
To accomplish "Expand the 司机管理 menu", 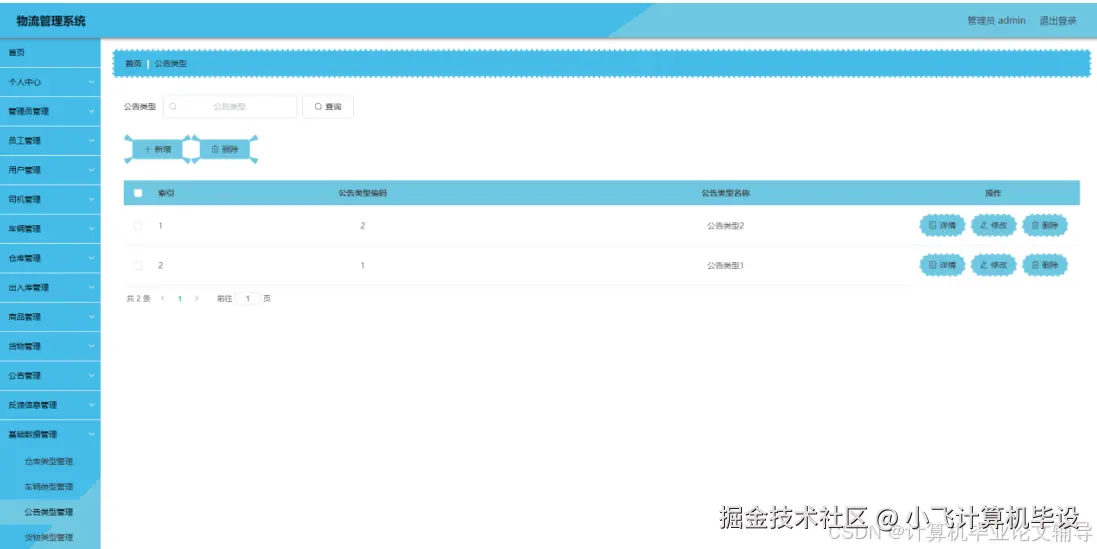I will [x=50, y=199].
